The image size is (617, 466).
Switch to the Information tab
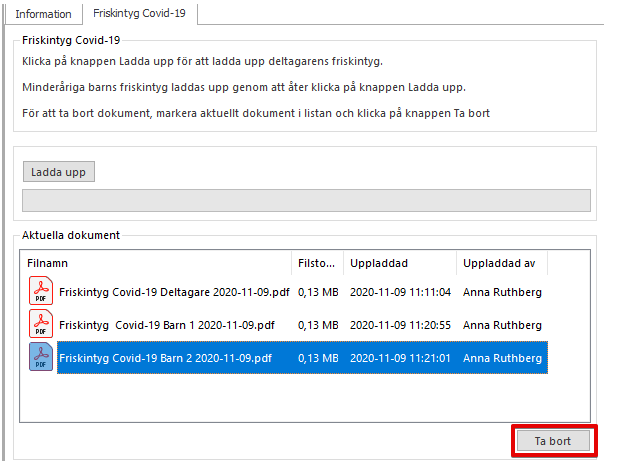click(x=43, y=14)
